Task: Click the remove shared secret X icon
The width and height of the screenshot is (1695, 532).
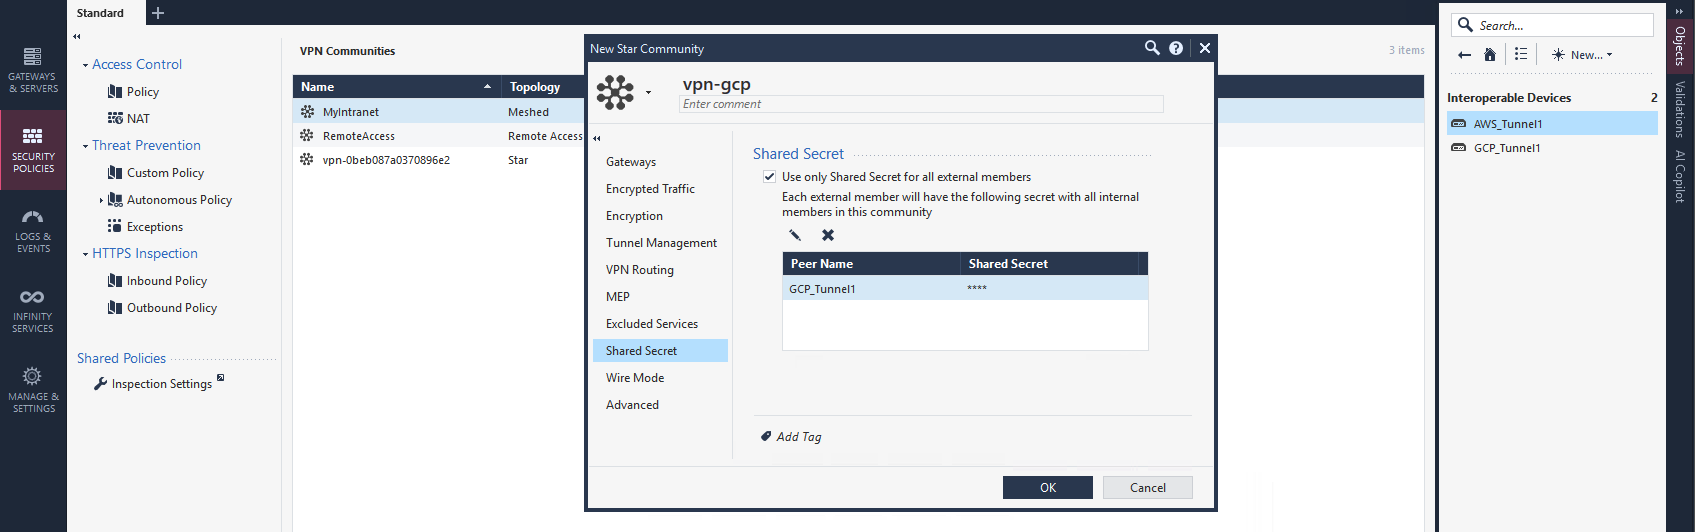Action: click(828, 235)
